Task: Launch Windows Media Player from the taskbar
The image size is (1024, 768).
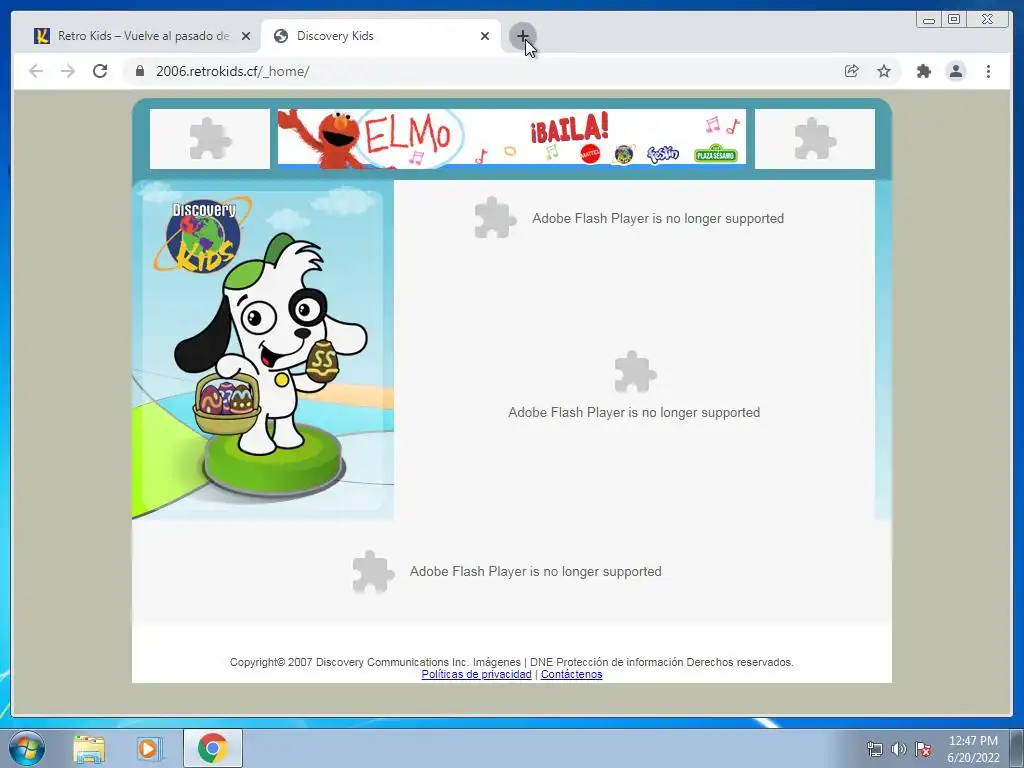Action: pos(149,749)
